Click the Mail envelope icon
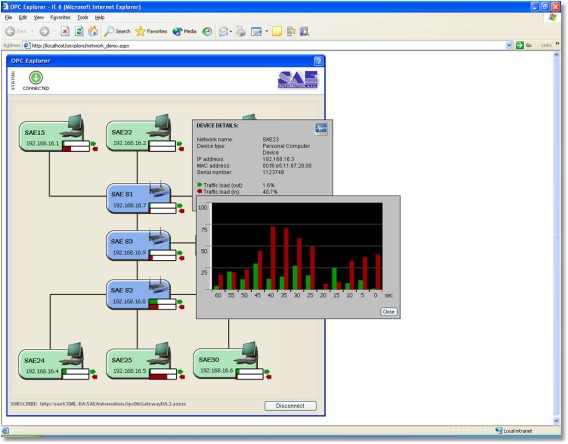This screenshot has width=568, height=444. (x=224, y=32)
